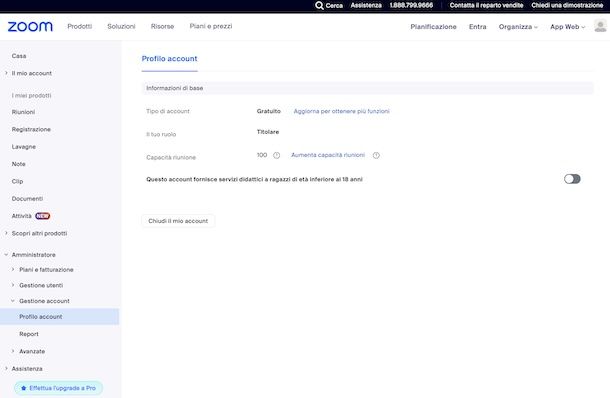Click Aumenta capacità riunioni link
The height and width of the screenshot is (398, 610).
[x=328, y=155]
